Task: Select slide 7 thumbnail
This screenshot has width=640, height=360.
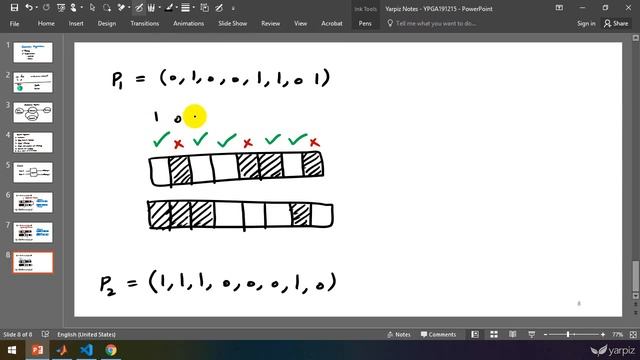Action: click(x=33, y=232)
